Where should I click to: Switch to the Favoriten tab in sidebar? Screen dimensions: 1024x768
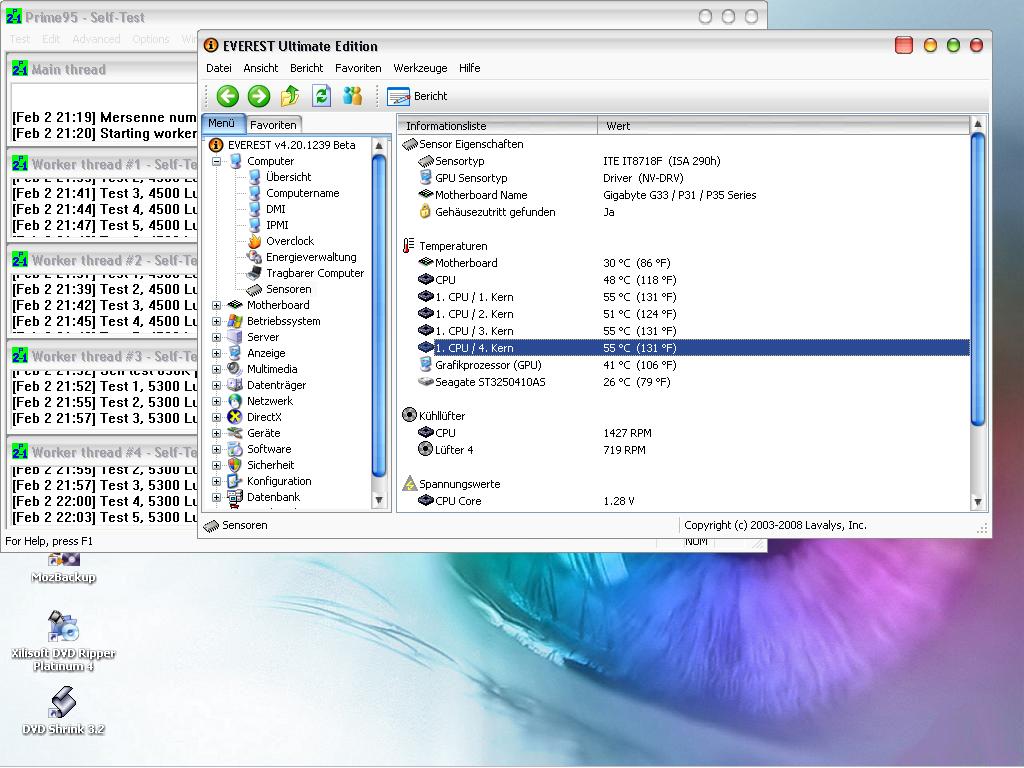pyautogui.click(x=273, y=125)
